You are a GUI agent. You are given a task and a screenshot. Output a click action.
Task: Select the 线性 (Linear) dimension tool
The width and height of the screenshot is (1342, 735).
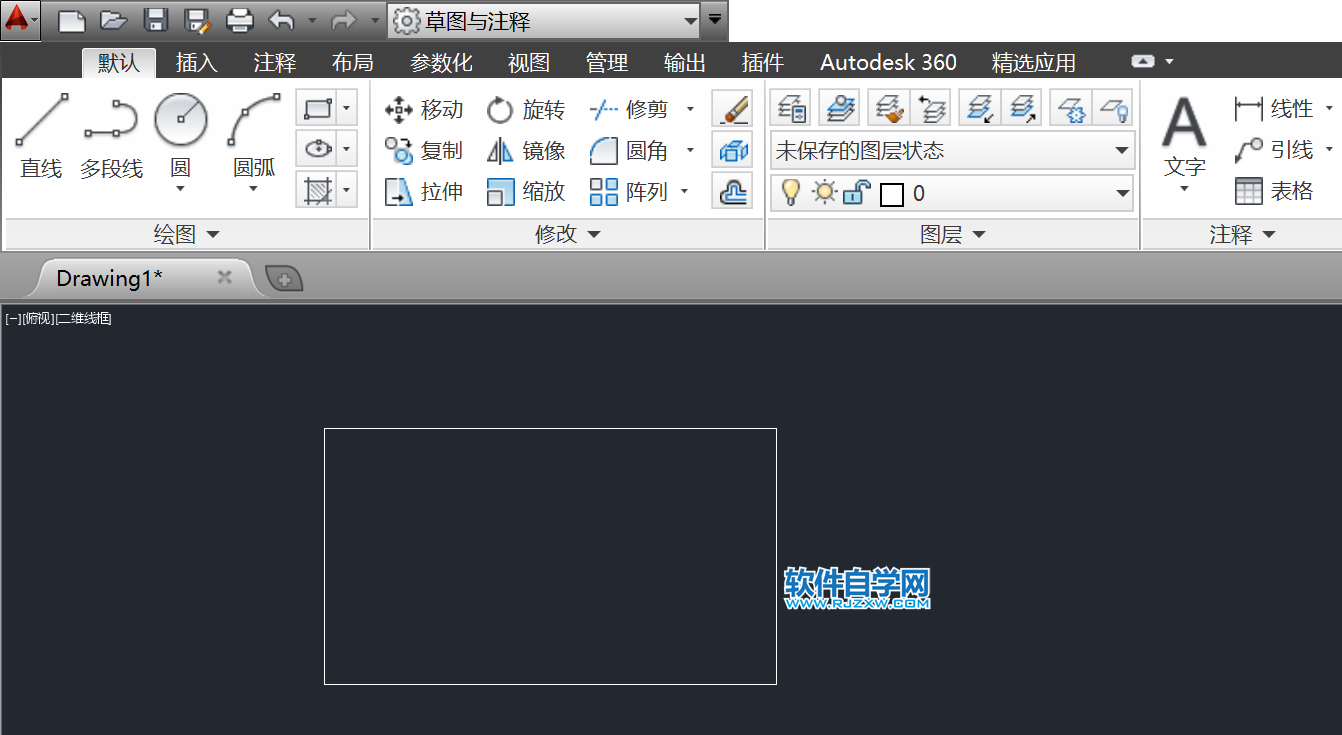(x=1274, y=108)
